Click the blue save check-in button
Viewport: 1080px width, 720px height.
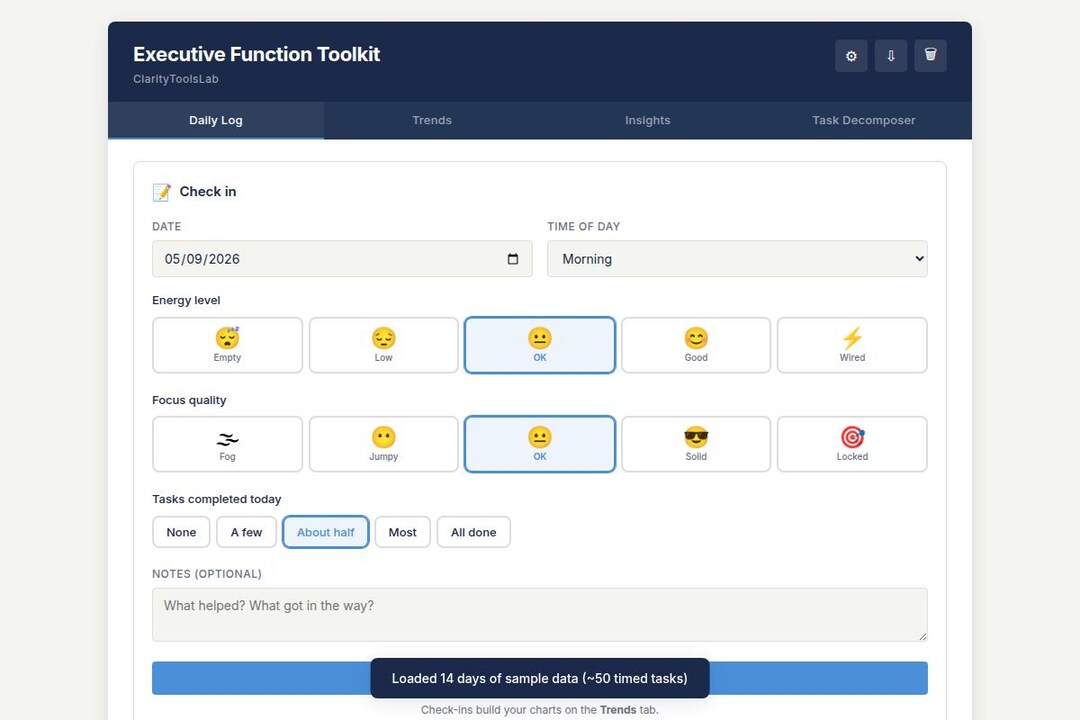(540, 678)
